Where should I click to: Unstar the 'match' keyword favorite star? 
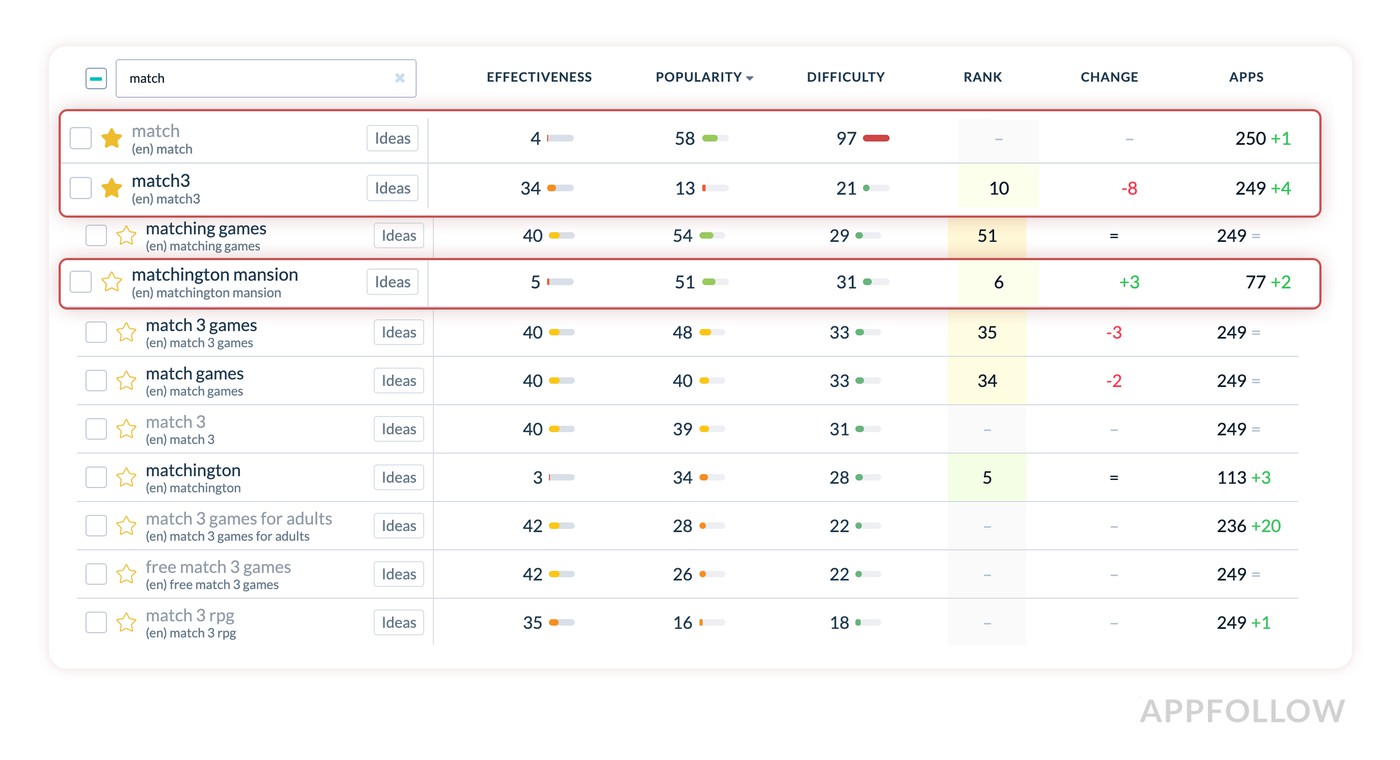pos(112,138)
